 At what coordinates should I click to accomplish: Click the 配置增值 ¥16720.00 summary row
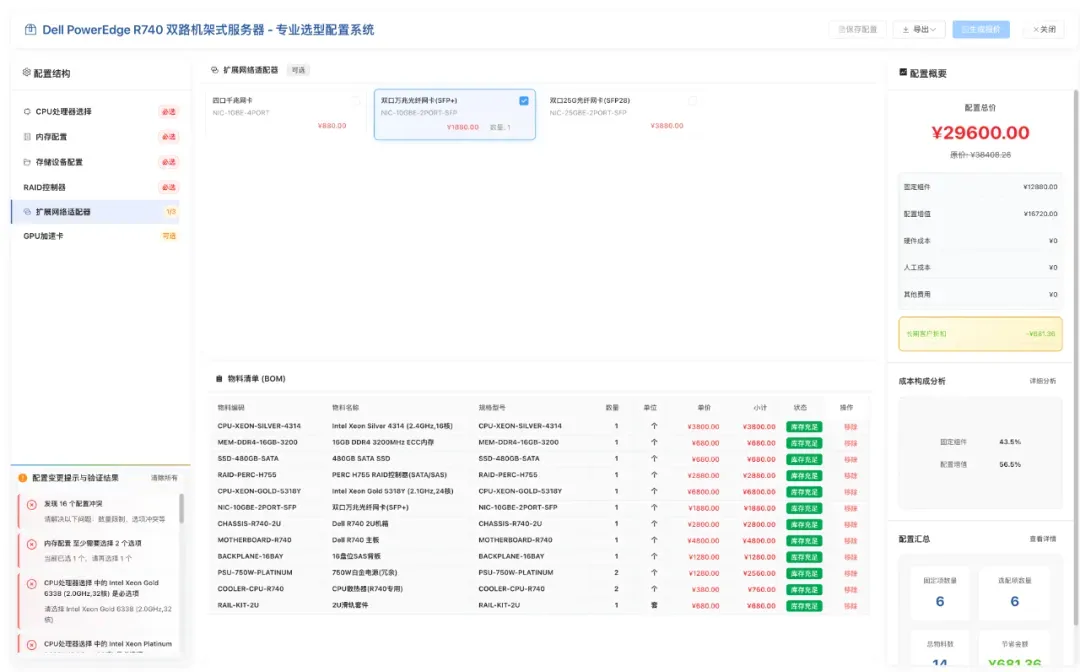coord(980,214)
